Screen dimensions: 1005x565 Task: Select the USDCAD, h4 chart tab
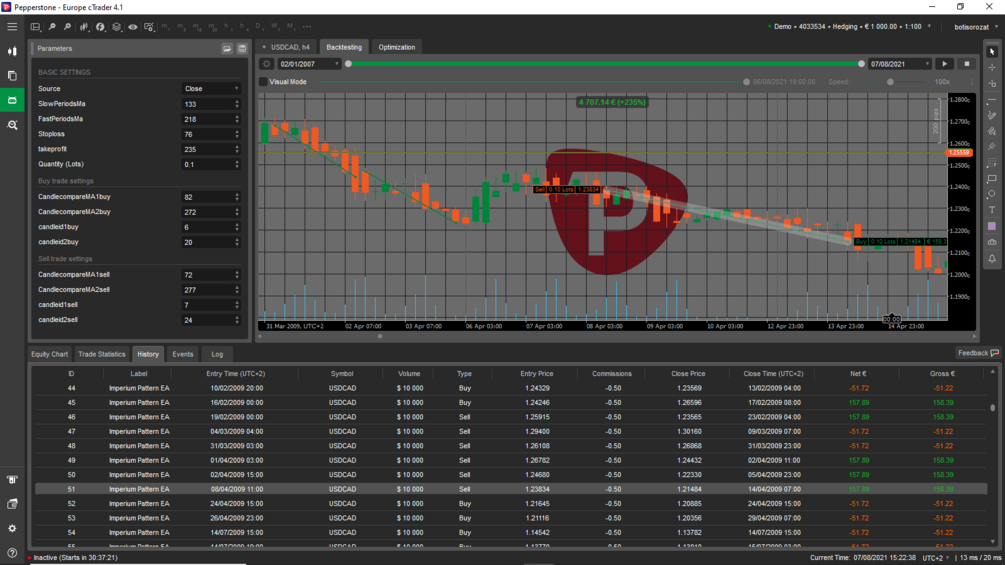pos(287,47)
